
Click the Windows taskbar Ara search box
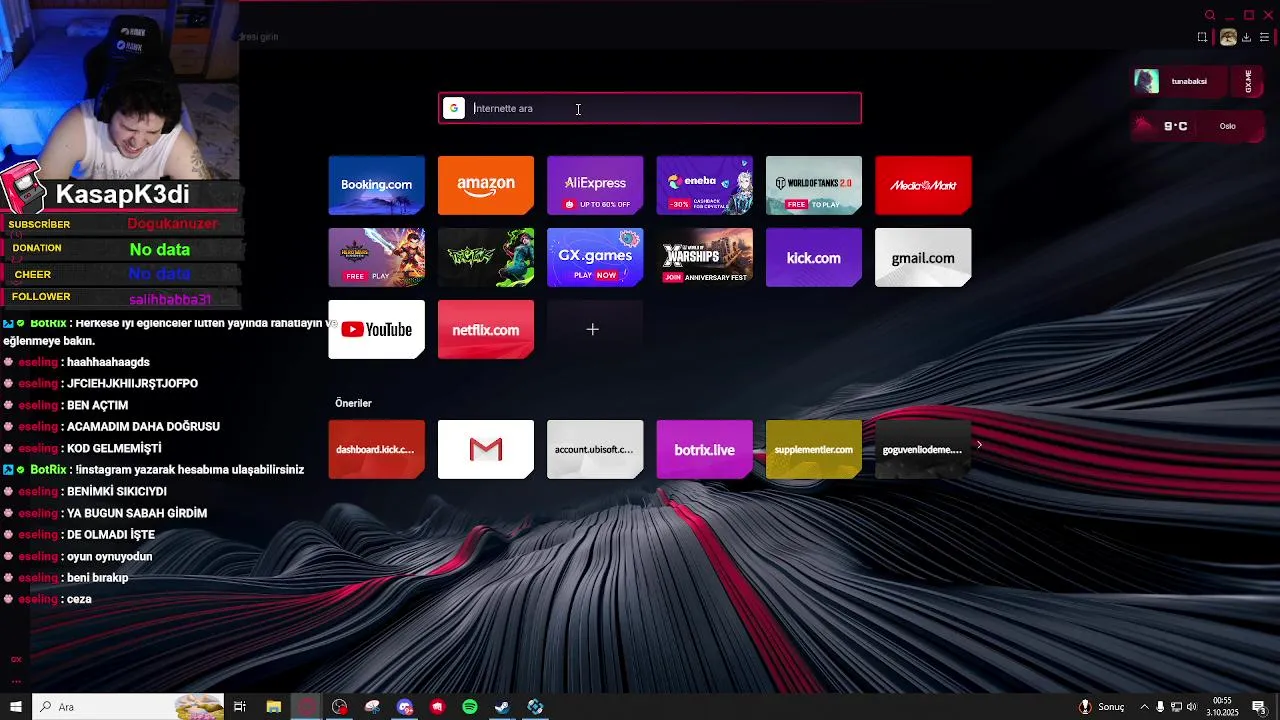pyautogui.click(x=128, y=707)
